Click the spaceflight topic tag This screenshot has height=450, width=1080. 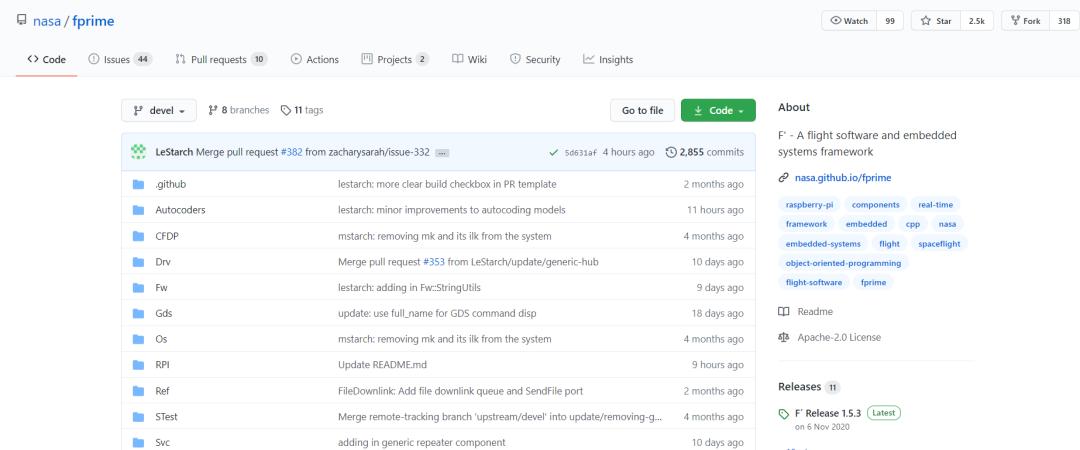pyautogui.click(x=939, y=243)
